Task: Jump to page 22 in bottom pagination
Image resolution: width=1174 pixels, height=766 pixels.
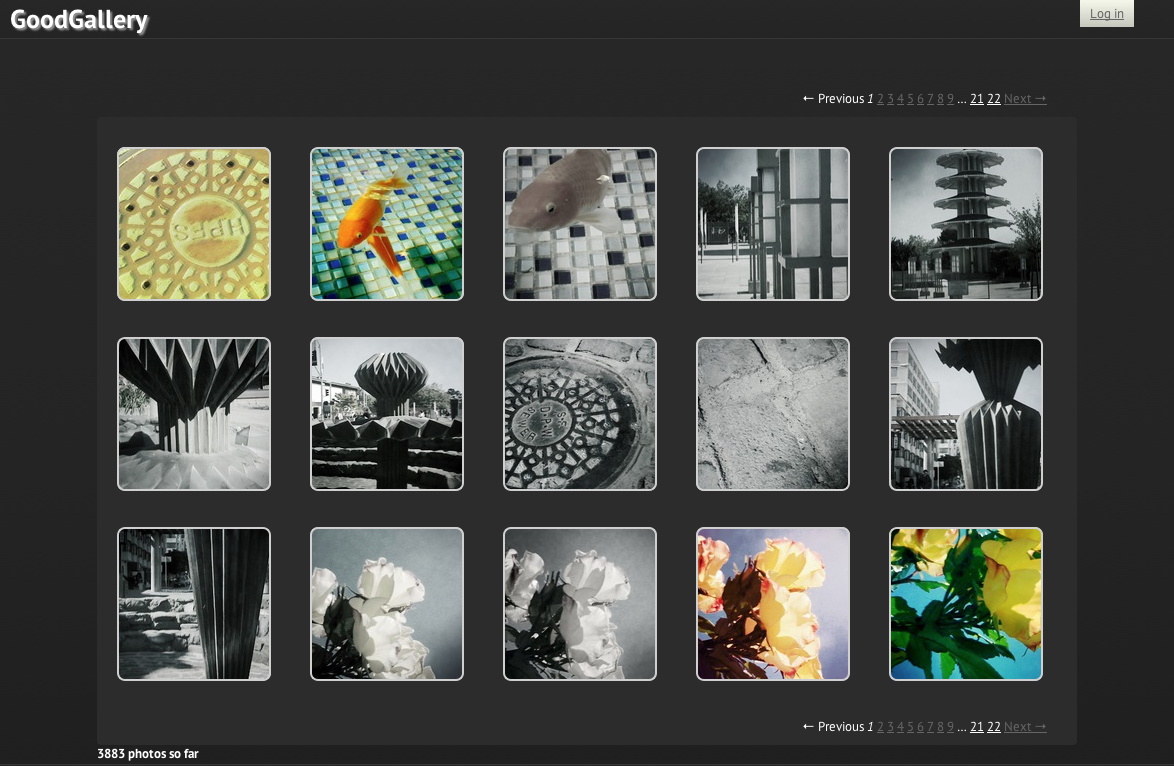Action: [x=994, y=727]
